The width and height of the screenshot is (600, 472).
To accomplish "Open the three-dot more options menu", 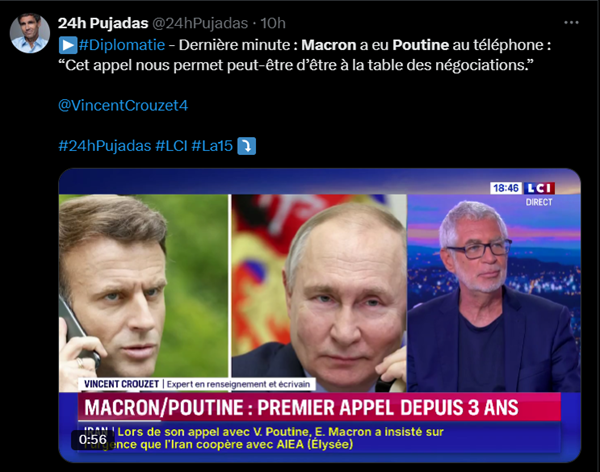I will 571,23.
